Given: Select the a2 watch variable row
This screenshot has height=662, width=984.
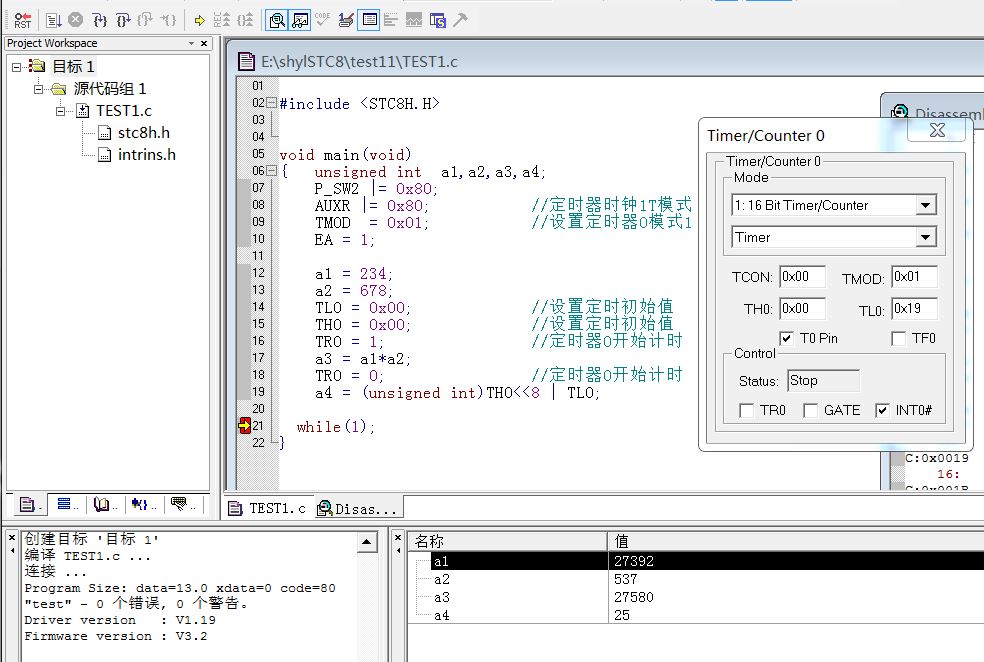Looking at the screenshot, I should click(696, 579).
